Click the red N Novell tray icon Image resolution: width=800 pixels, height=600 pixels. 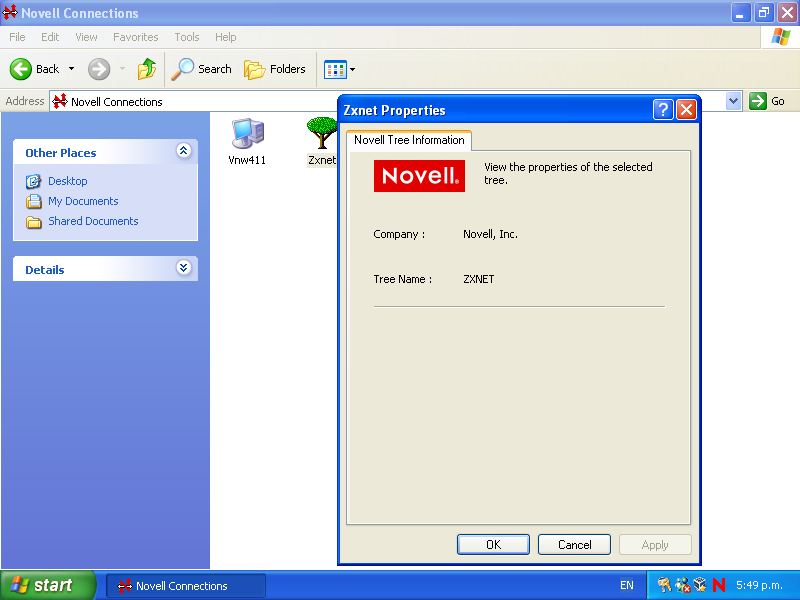tap(719, 585)
